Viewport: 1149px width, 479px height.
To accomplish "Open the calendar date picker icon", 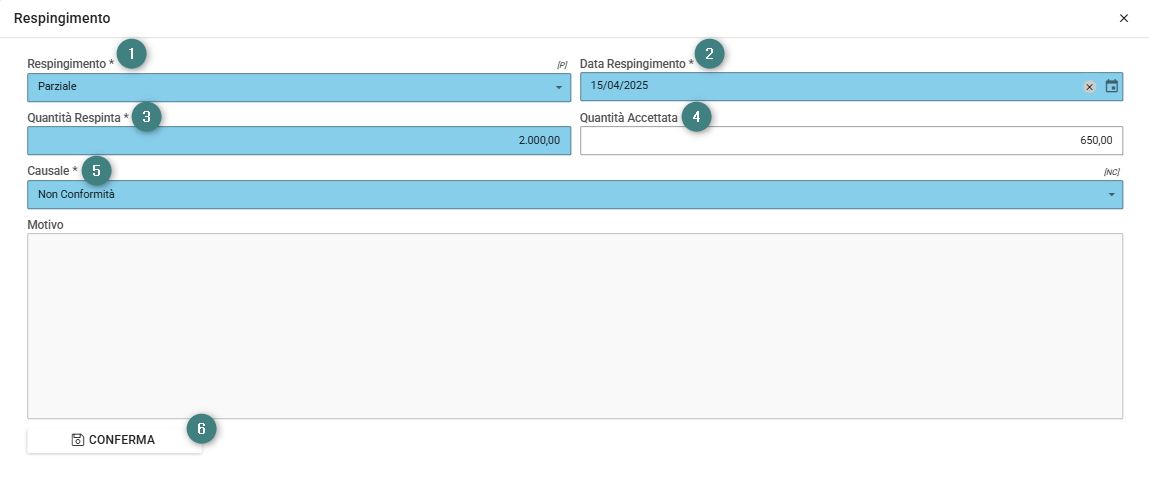I will (x=1112, y=86).
